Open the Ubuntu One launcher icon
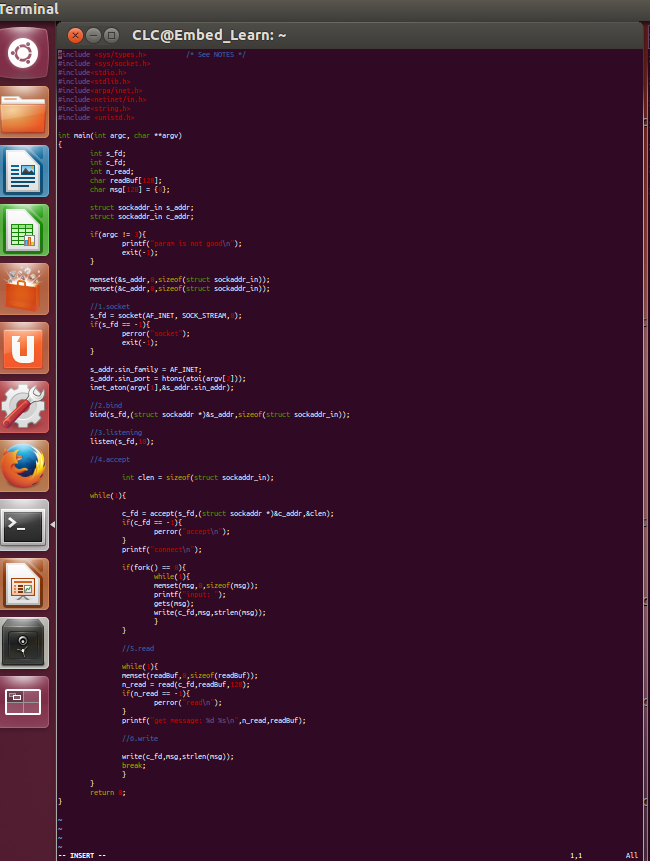Image resolution: width=650 pixels, height=861 pixels. 24,348
